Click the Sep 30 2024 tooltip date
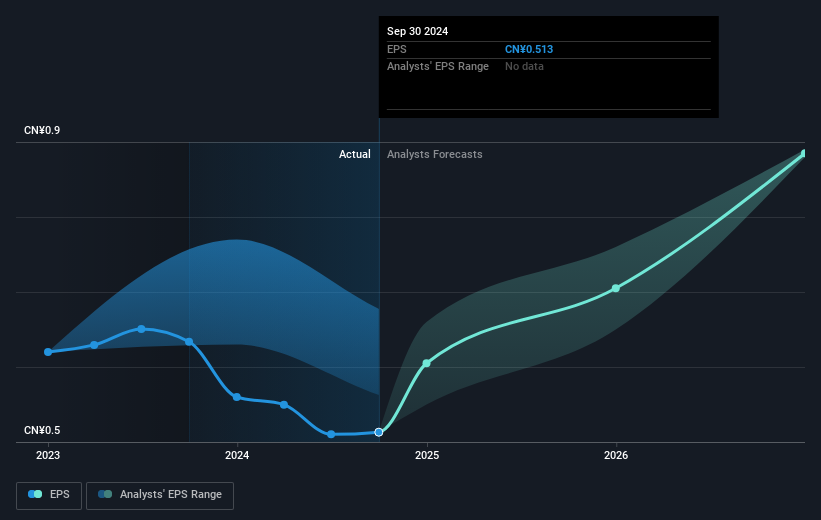The image size is (821, 520). pyautogui.click(x=417, y=31)
